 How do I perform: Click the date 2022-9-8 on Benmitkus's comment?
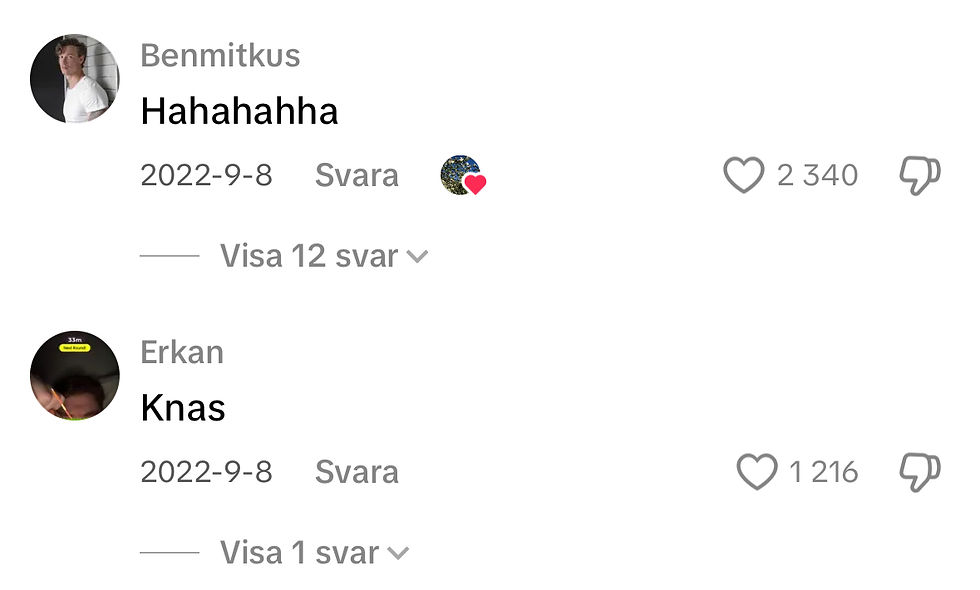tap(208, 174)
